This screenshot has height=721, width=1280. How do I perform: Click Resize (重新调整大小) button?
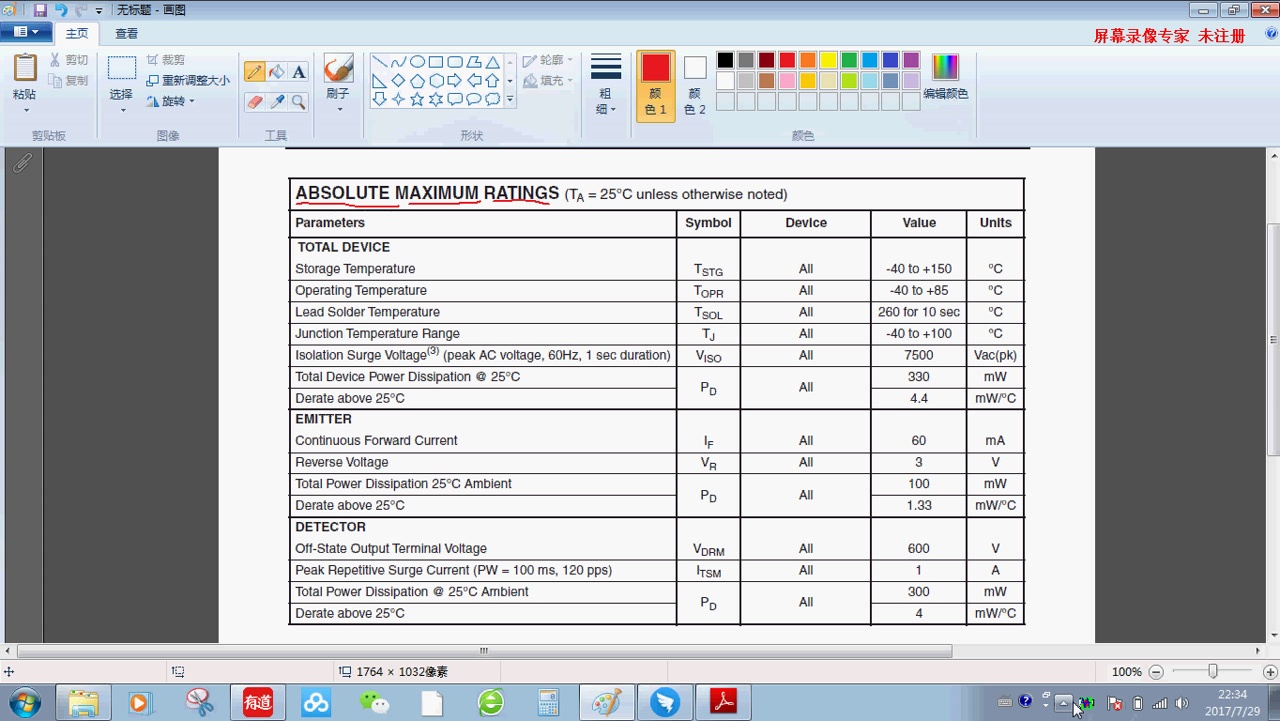click(x=188, y=80)
